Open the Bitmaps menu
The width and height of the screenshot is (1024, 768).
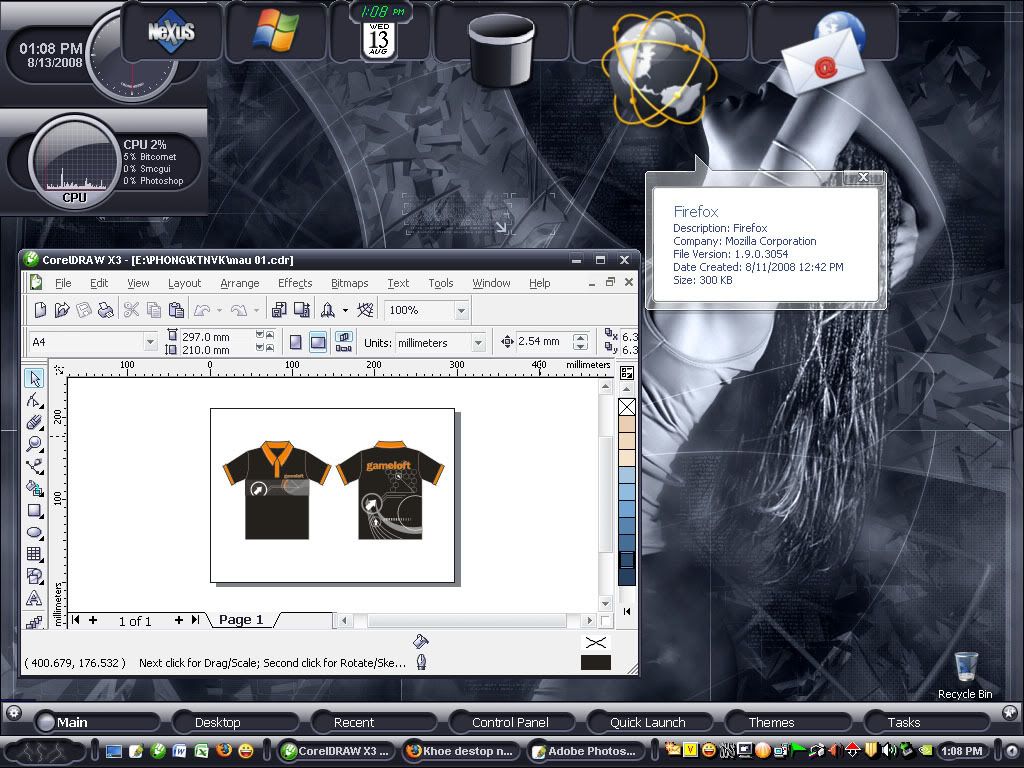point(349,283)
